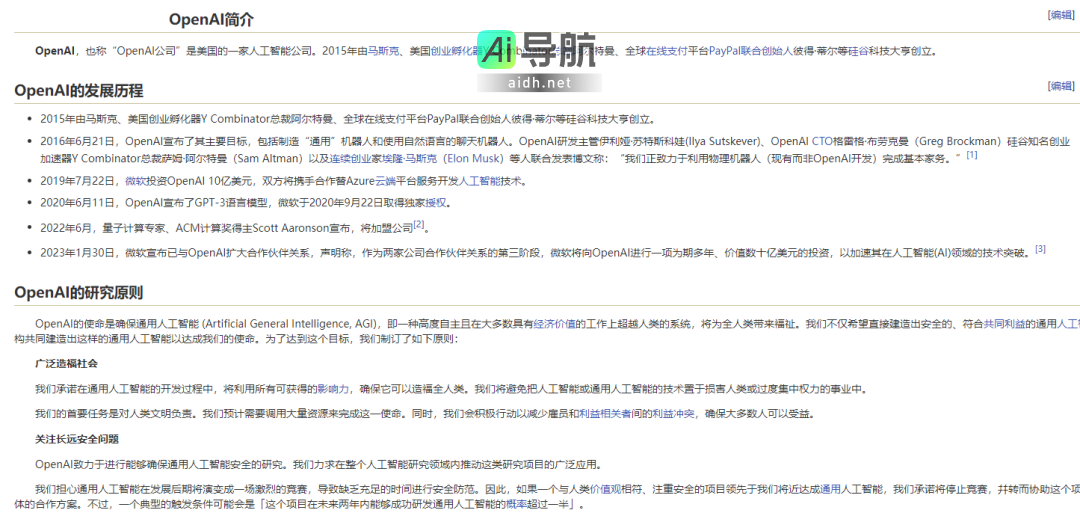Click the OpenAI的研究原则 heading

[x=79, y=293]
